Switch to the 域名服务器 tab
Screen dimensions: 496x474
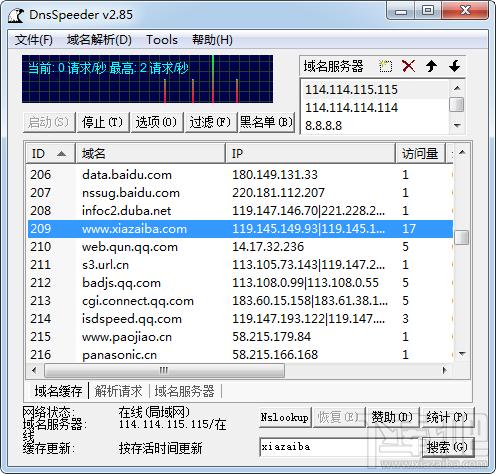[x=184, y=391]
